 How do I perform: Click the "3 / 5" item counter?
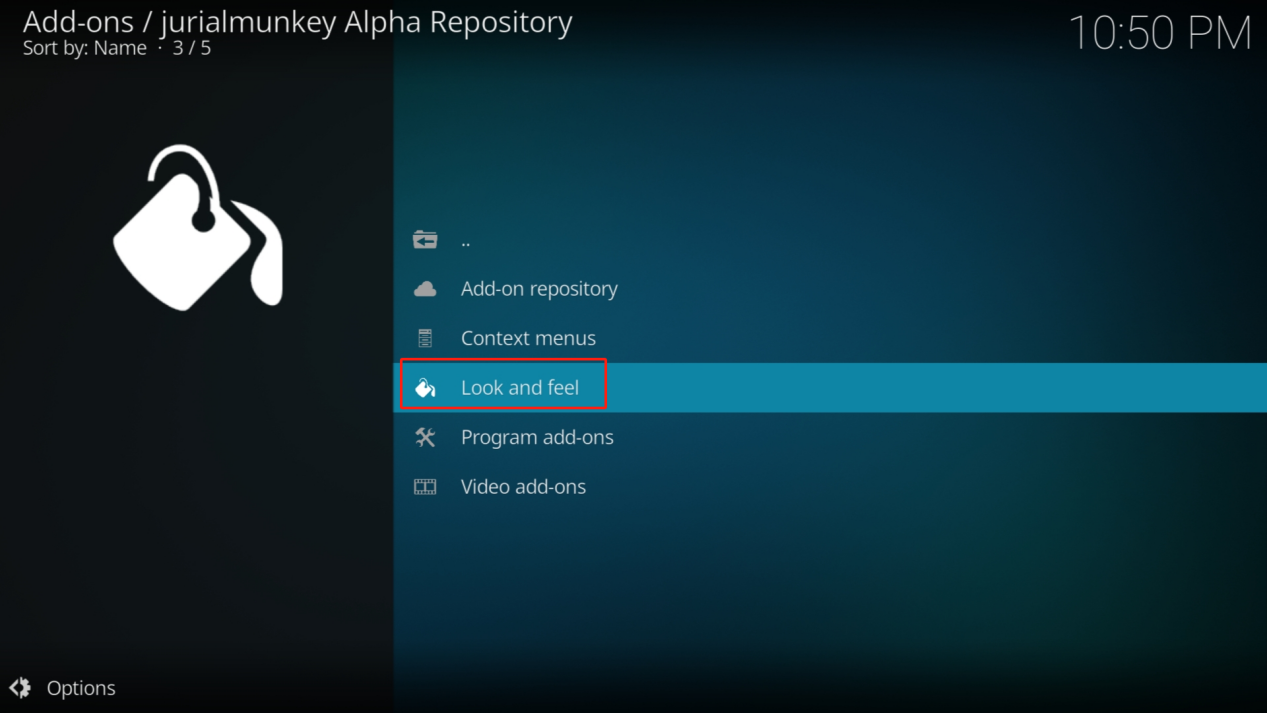point(192,48)
